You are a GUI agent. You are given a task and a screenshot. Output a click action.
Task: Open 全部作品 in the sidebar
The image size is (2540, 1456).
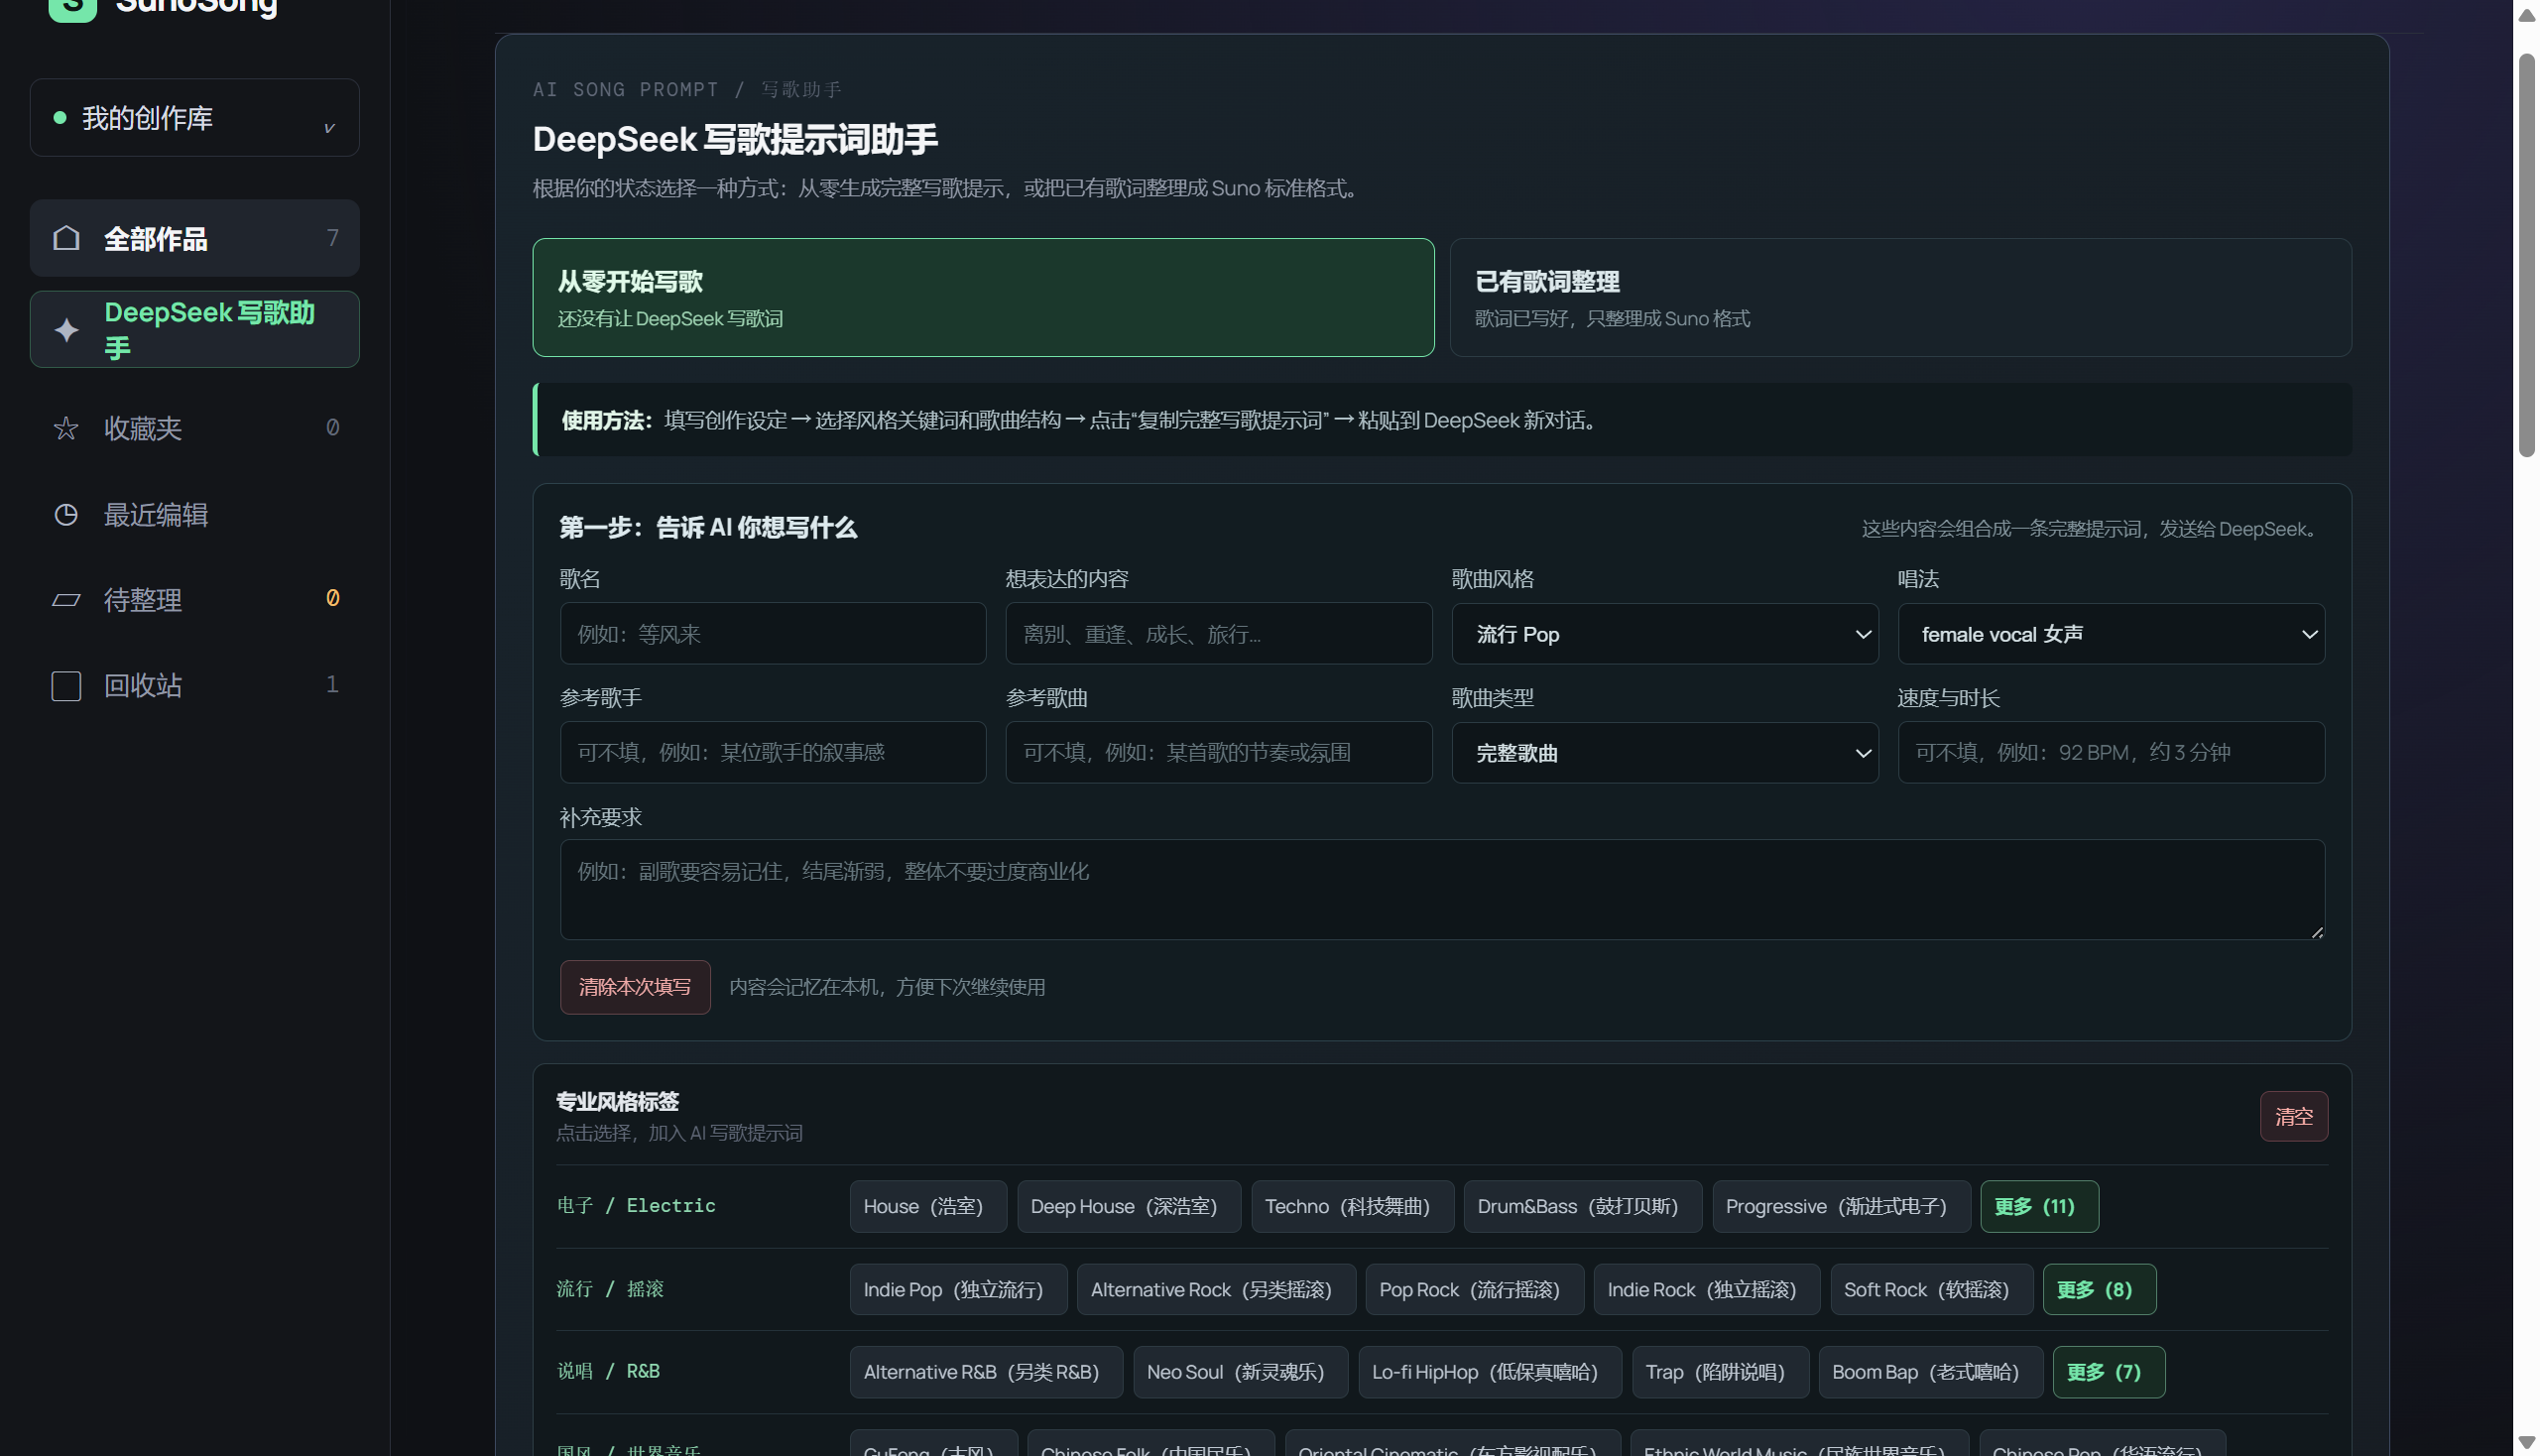tap(195, 238)
